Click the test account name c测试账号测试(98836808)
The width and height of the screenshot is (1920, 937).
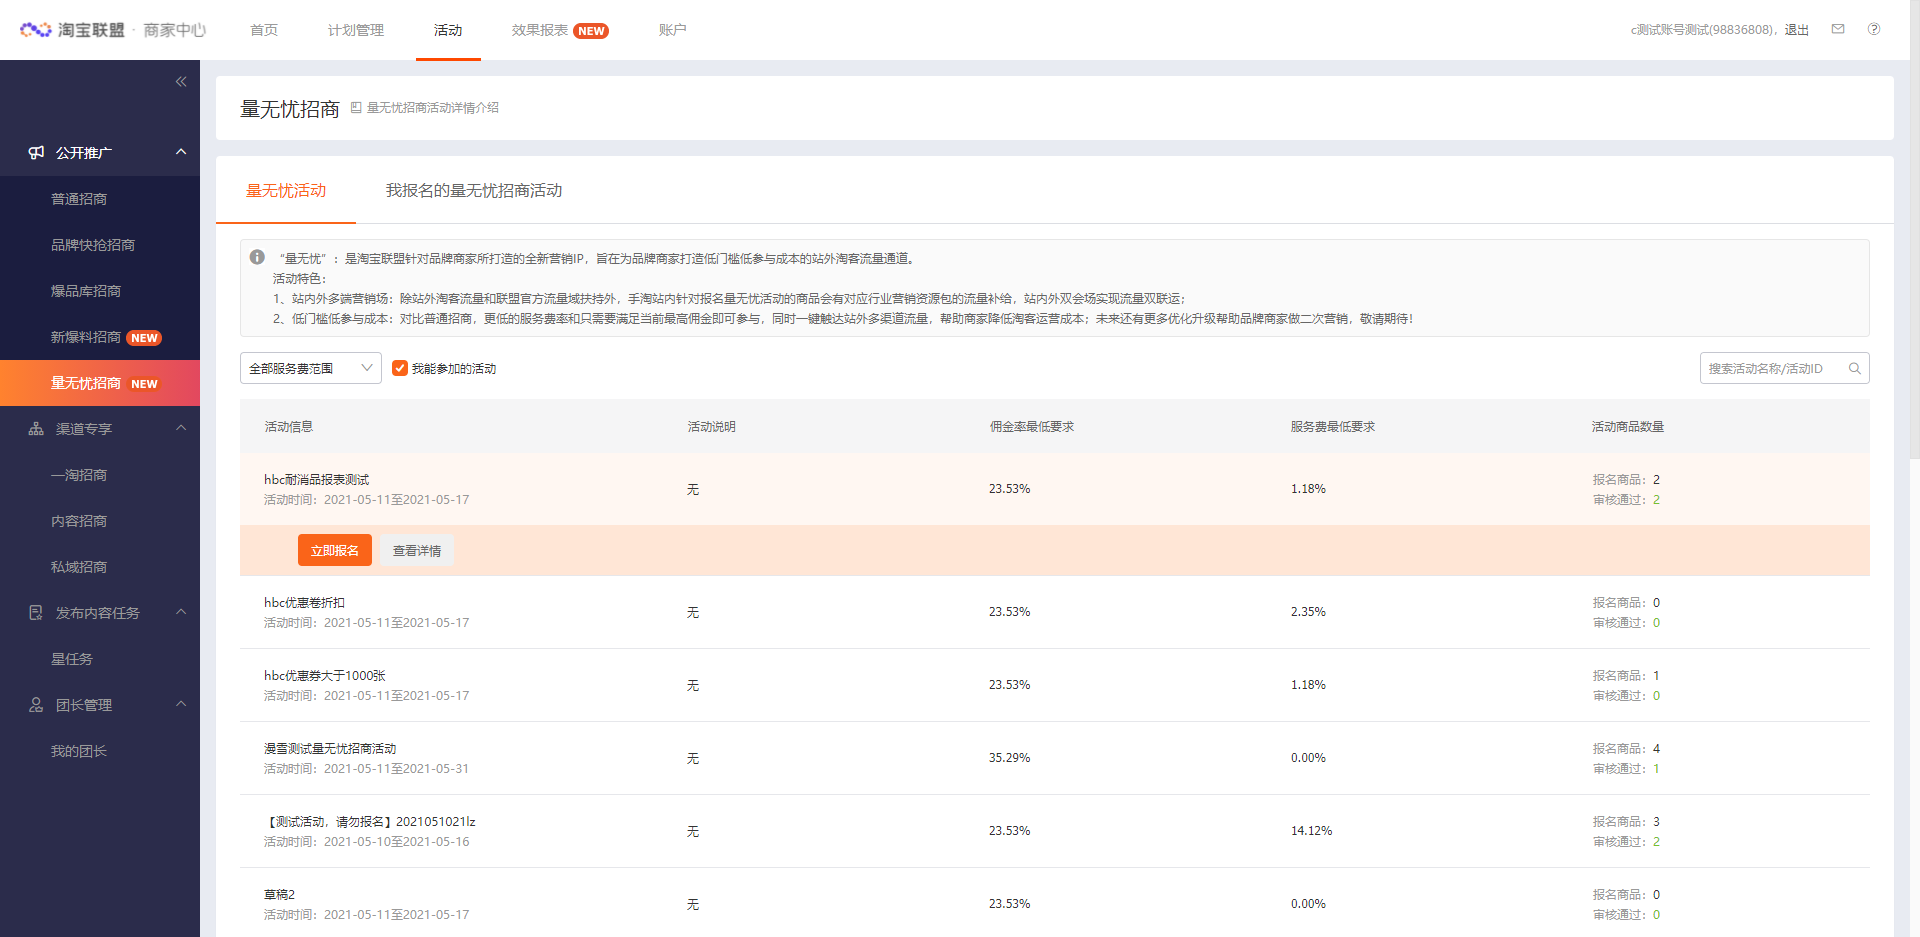point(1703,30)
